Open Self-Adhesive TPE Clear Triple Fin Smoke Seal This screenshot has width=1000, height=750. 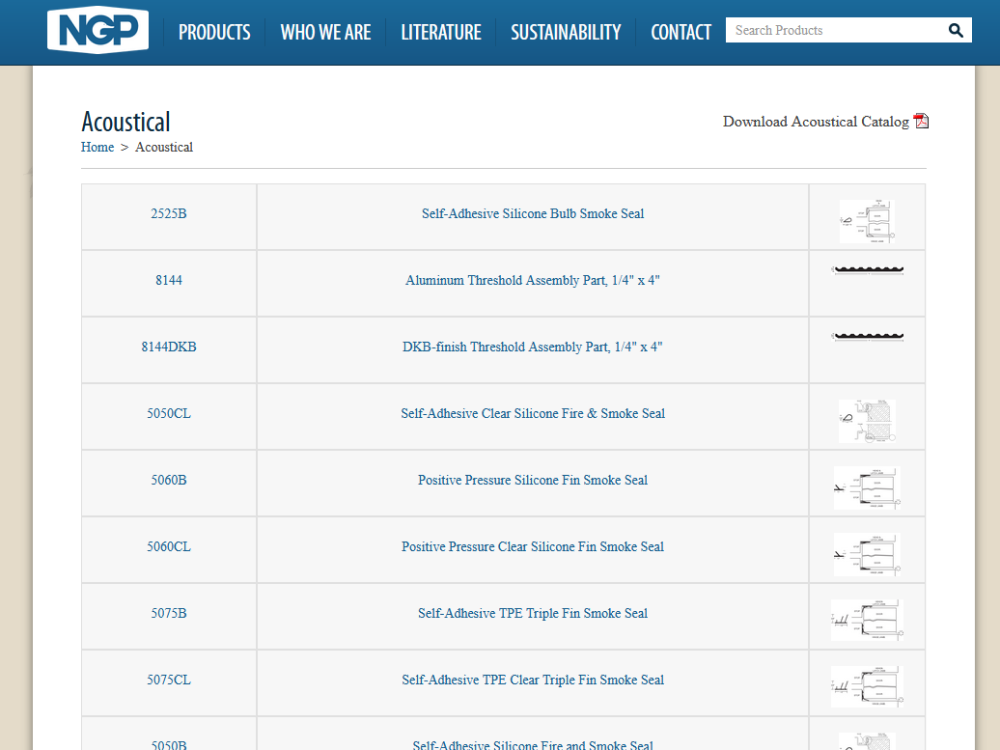tap(533, 680)
